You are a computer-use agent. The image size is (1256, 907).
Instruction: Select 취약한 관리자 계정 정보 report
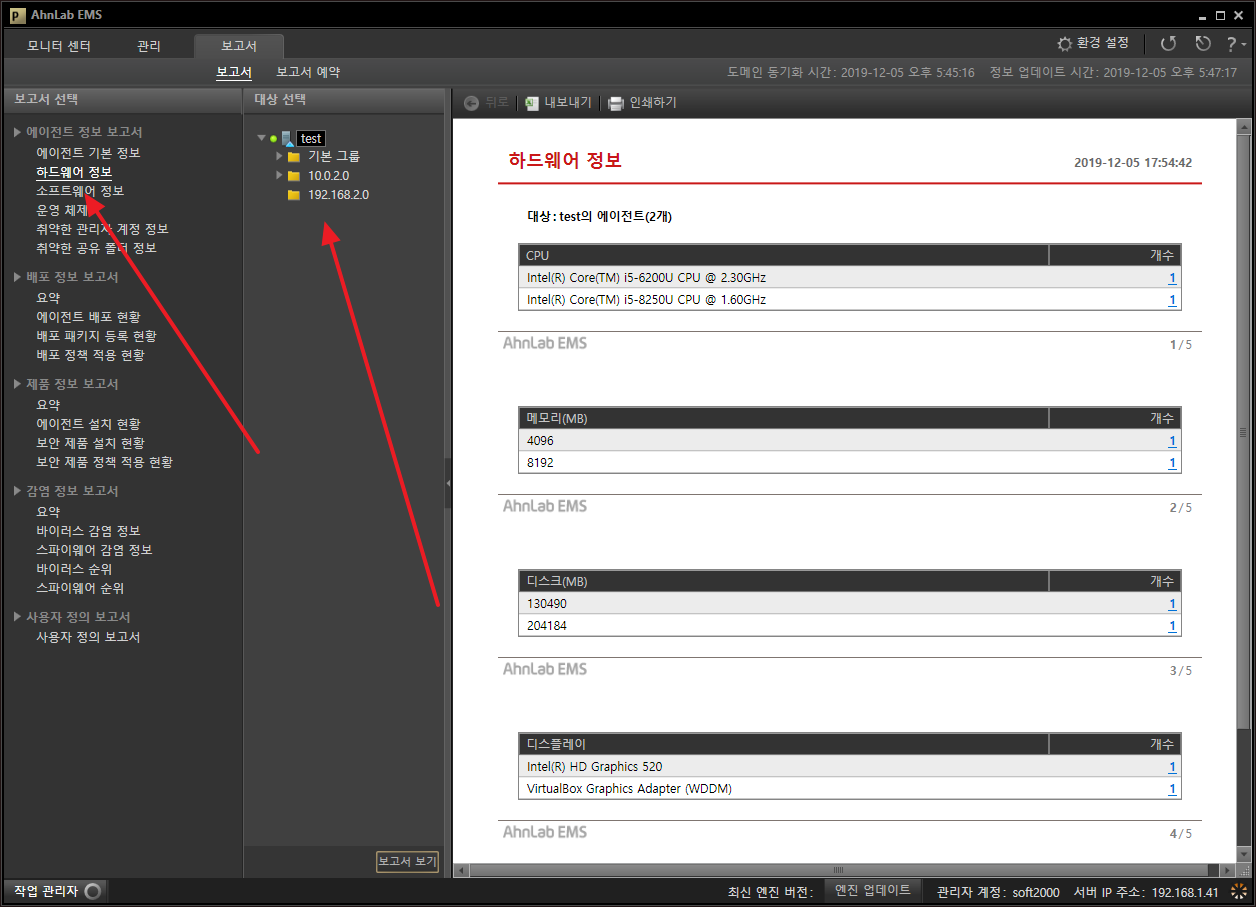(102, 229)
